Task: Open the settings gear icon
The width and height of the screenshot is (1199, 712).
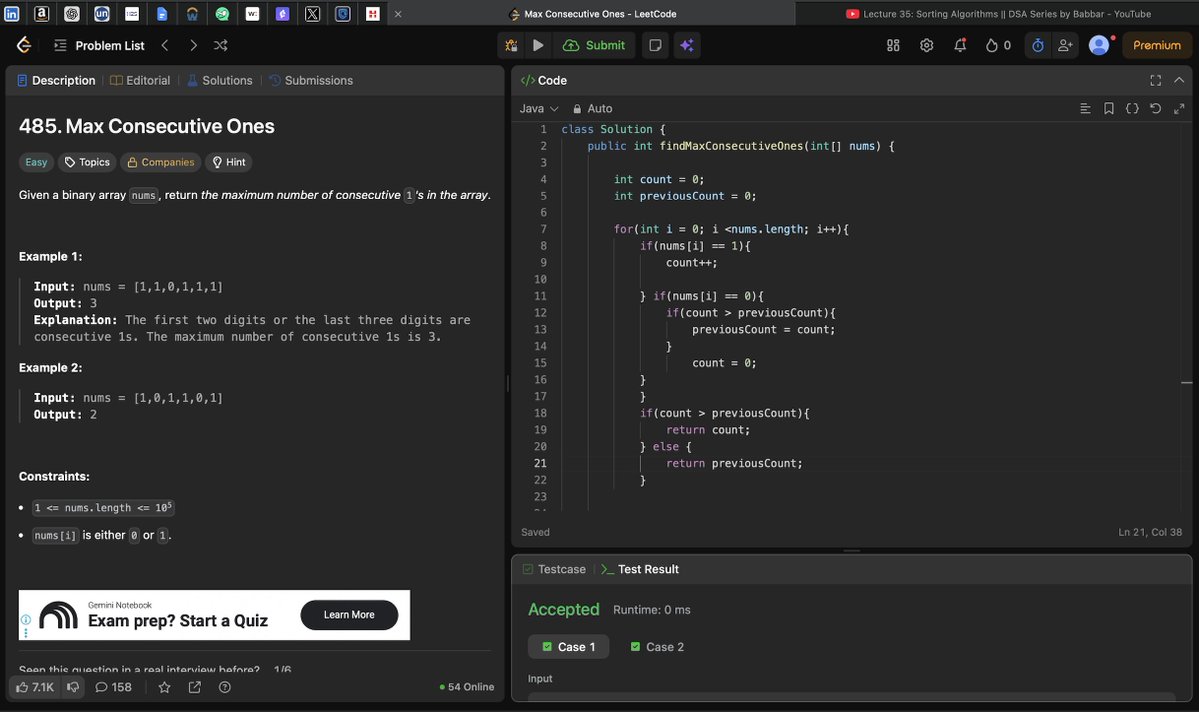Action: click(x=927, y=45)
